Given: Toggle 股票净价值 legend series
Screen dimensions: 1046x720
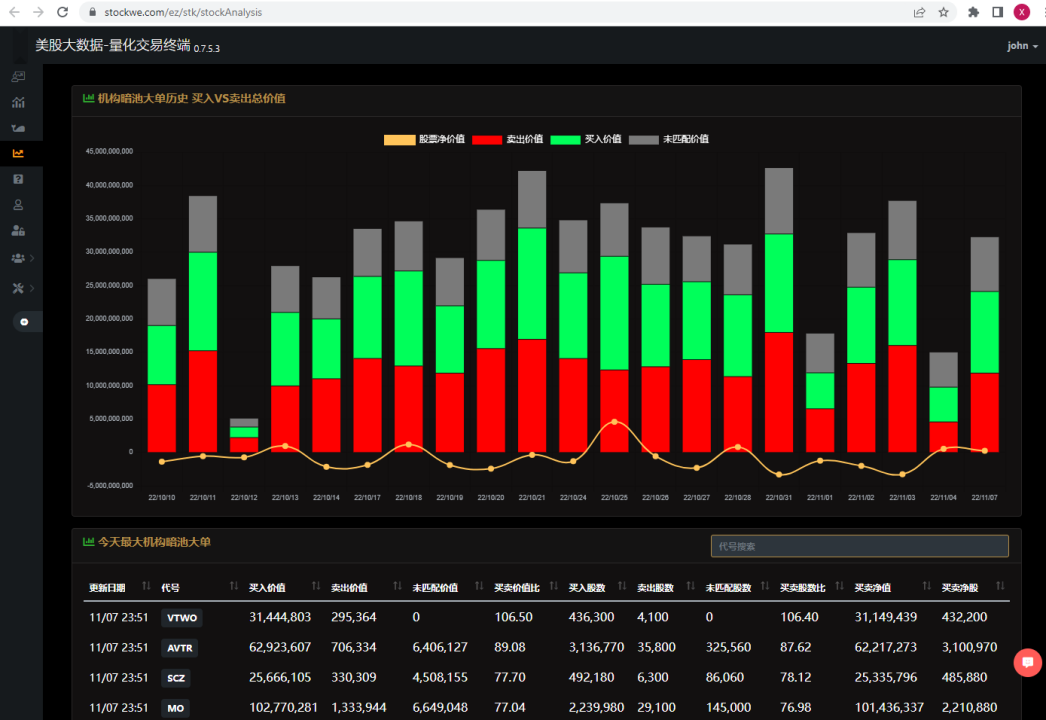Looking at the screenshot, I should (x=424, y=139).
